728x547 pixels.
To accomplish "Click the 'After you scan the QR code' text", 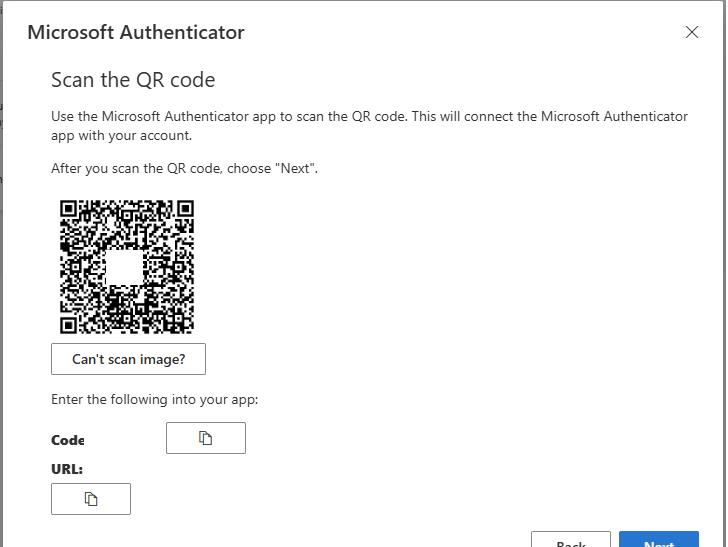I will pyautogui.click(x=184, y=168).
